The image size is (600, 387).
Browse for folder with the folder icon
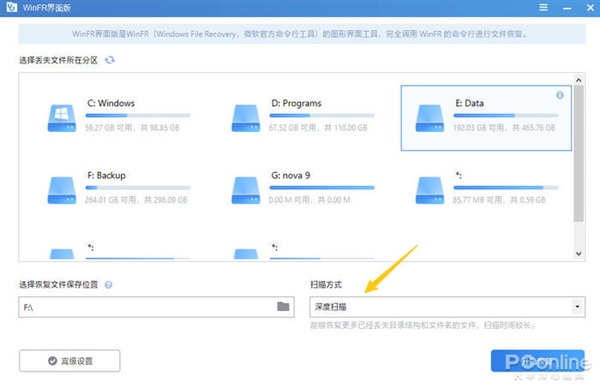(283, 306)
